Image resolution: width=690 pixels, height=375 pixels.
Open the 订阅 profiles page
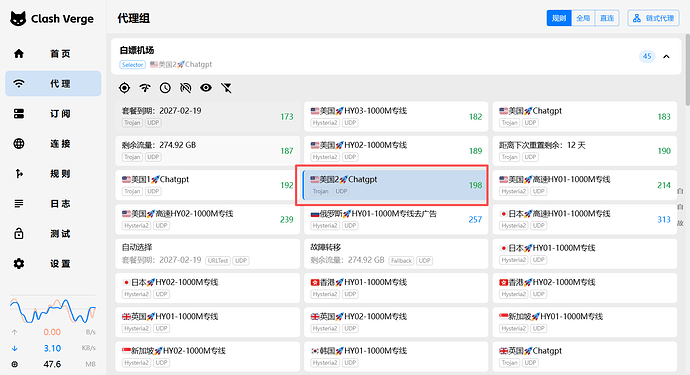(53, 114)
